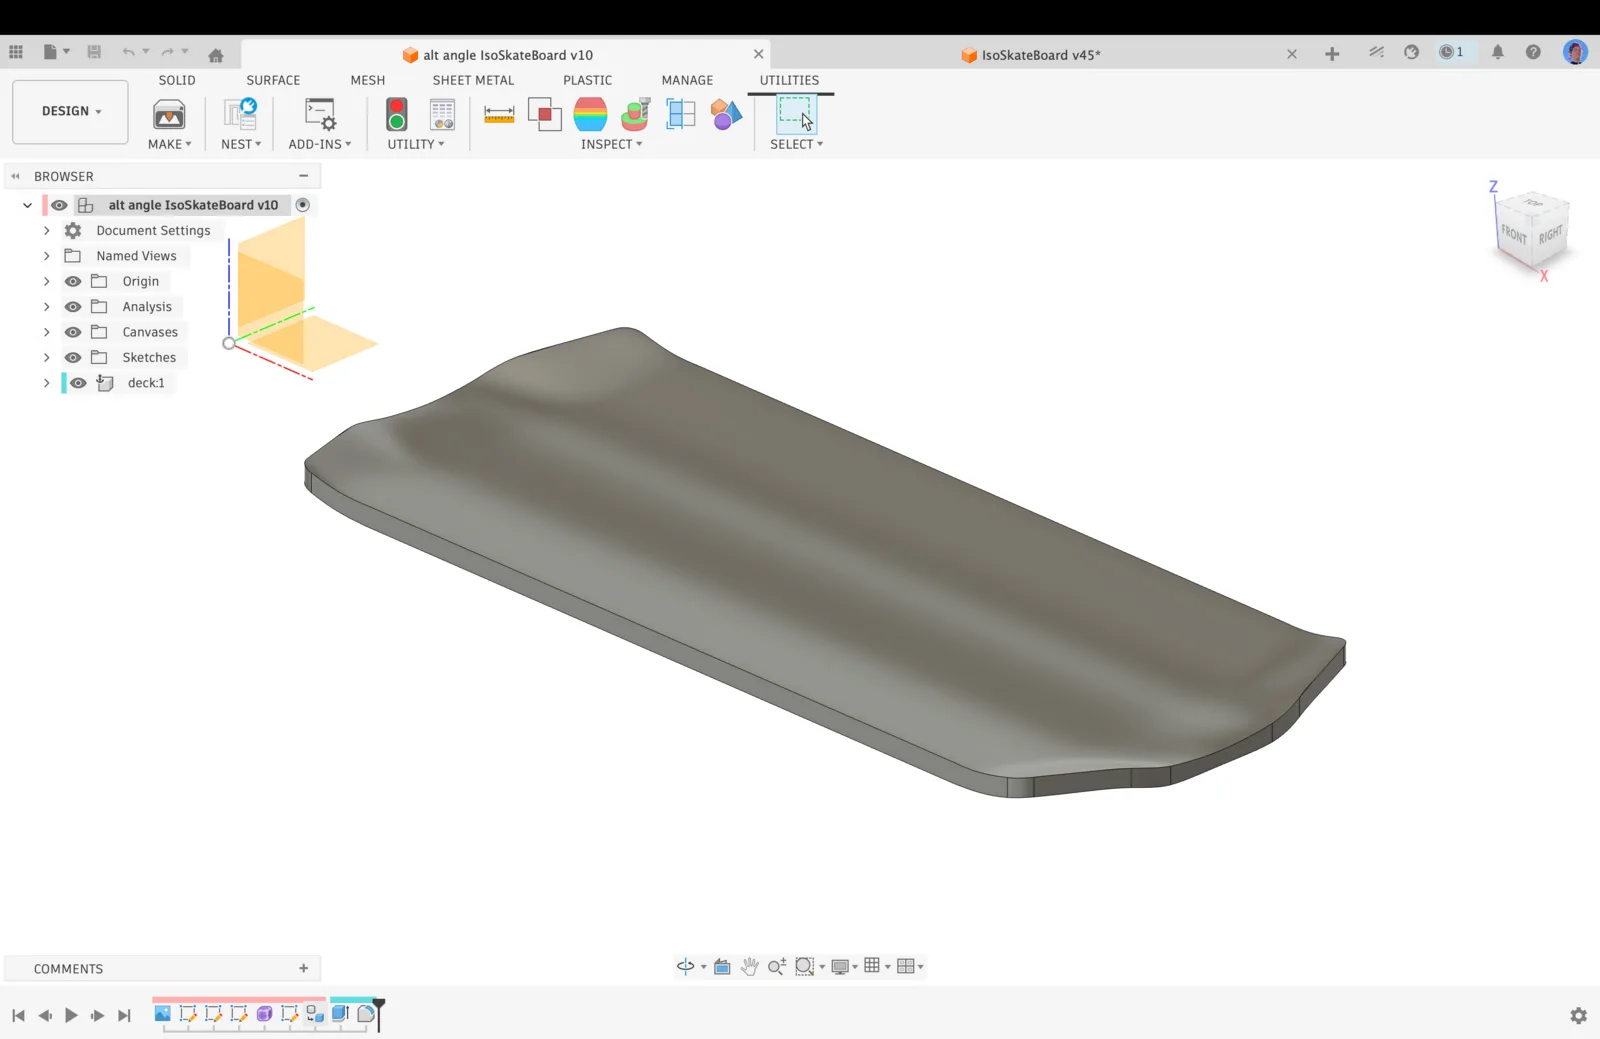Open the INSPECT dropdown menu

pyautogui.click(x=611, y=144)
